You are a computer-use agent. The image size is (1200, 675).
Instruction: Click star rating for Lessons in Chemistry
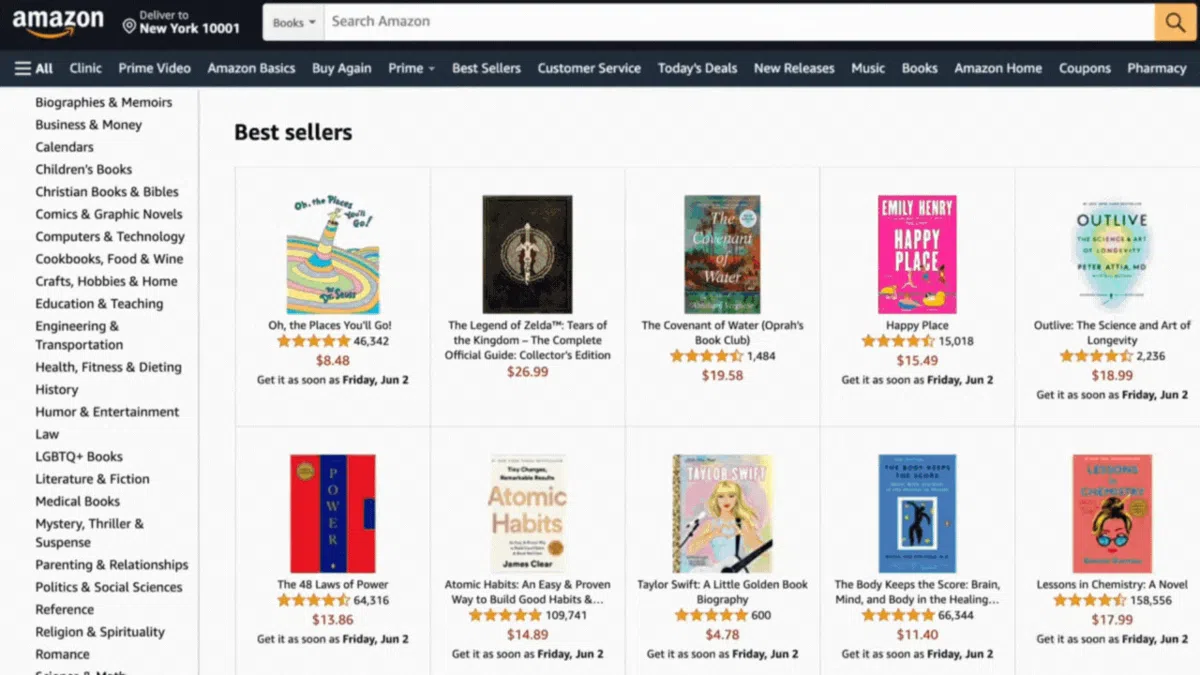tap(1089, 600)
